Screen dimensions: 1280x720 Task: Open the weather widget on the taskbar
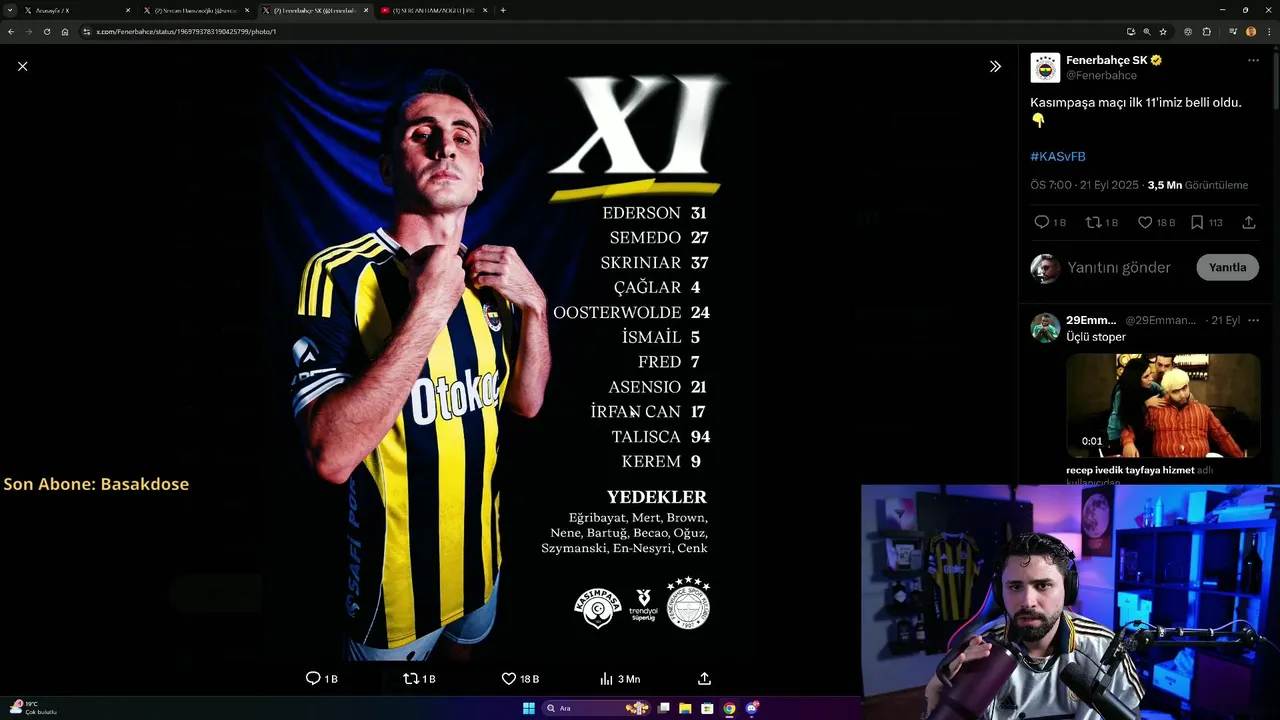pyautogui.click(x=31, y=708)
